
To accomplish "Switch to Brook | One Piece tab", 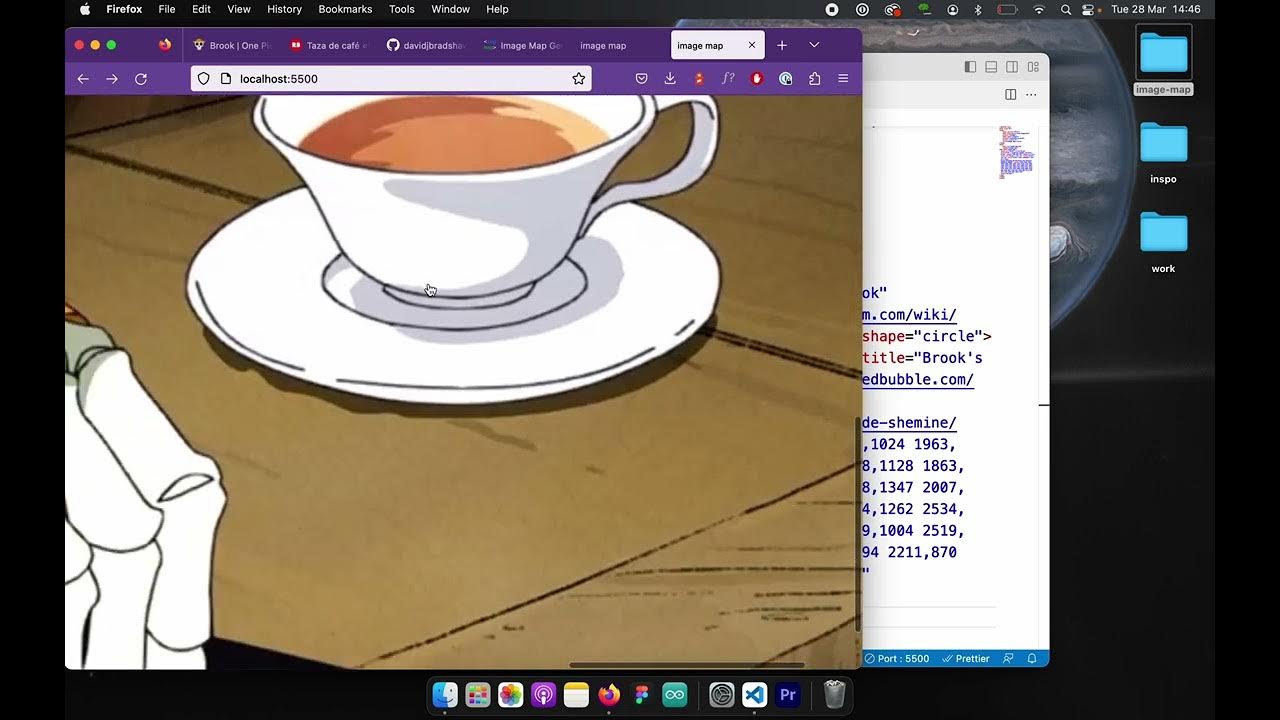I will tap(232, 45).
